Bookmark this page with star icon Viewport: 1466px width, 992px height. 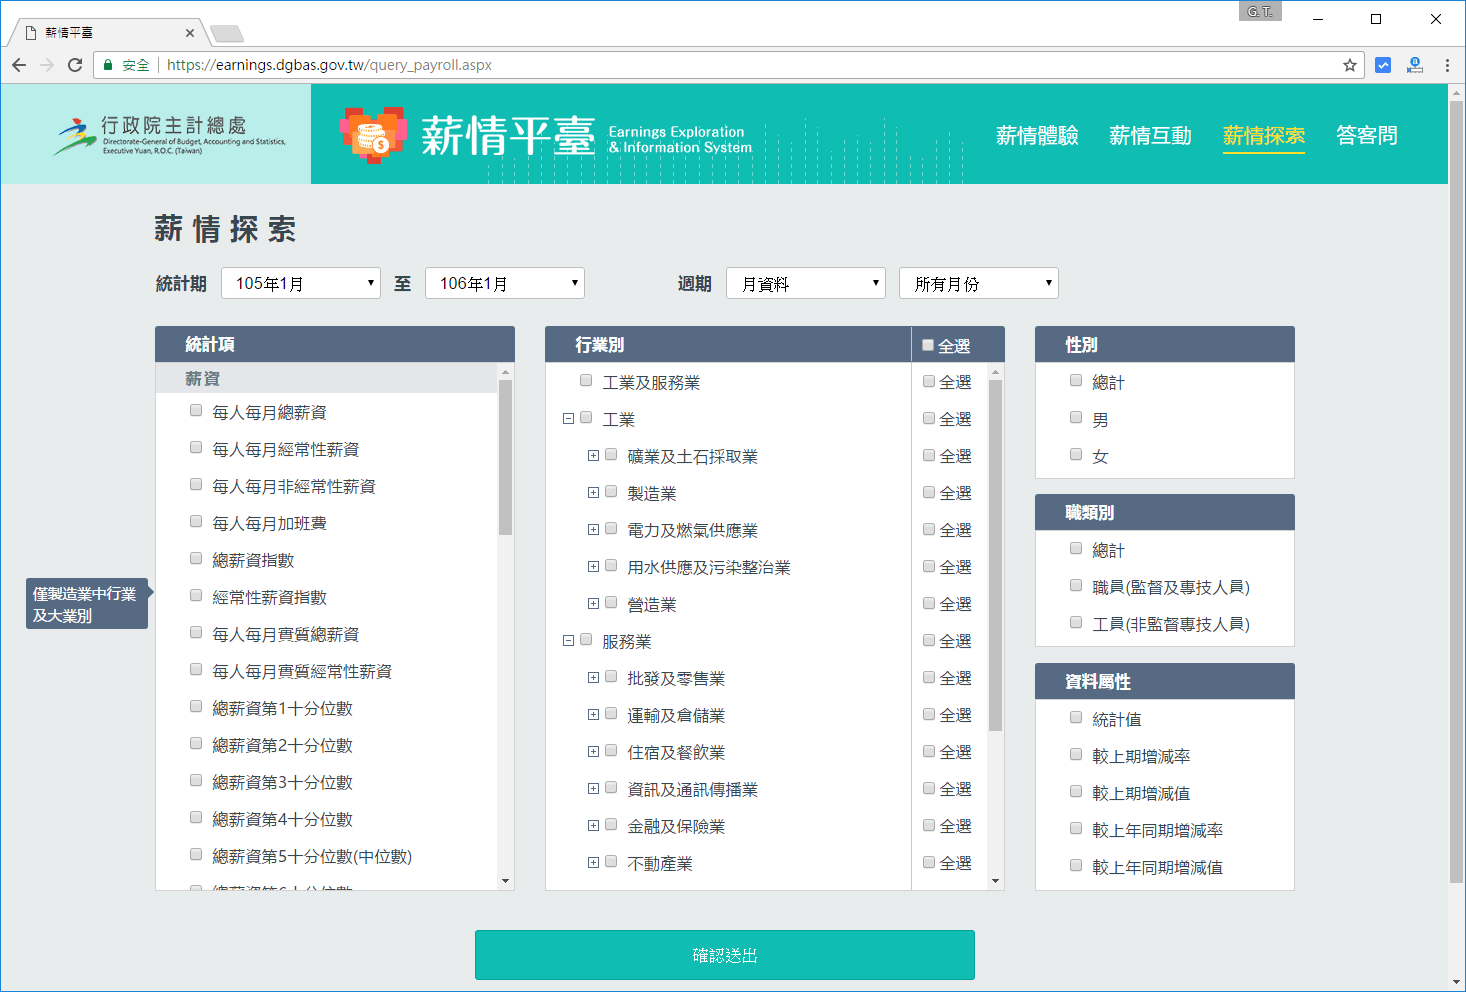coord(1349,65)
